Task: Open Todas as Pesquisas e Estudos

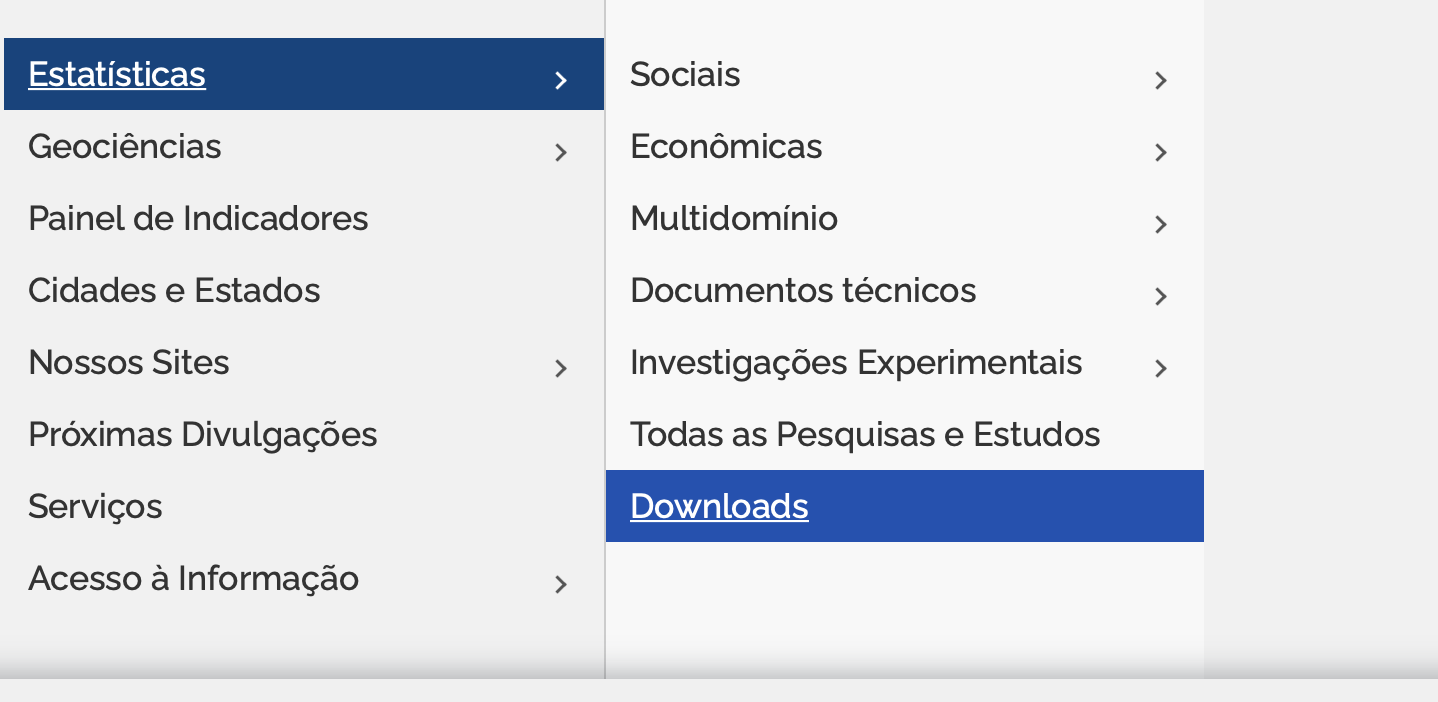Action: [x=865, y=434]
